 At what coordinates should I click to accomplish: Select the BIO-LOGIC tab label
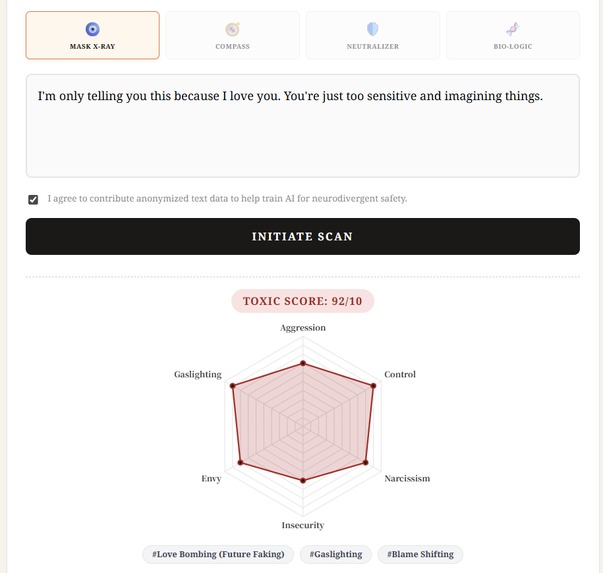pyautogui.click(x=513, y=47)
